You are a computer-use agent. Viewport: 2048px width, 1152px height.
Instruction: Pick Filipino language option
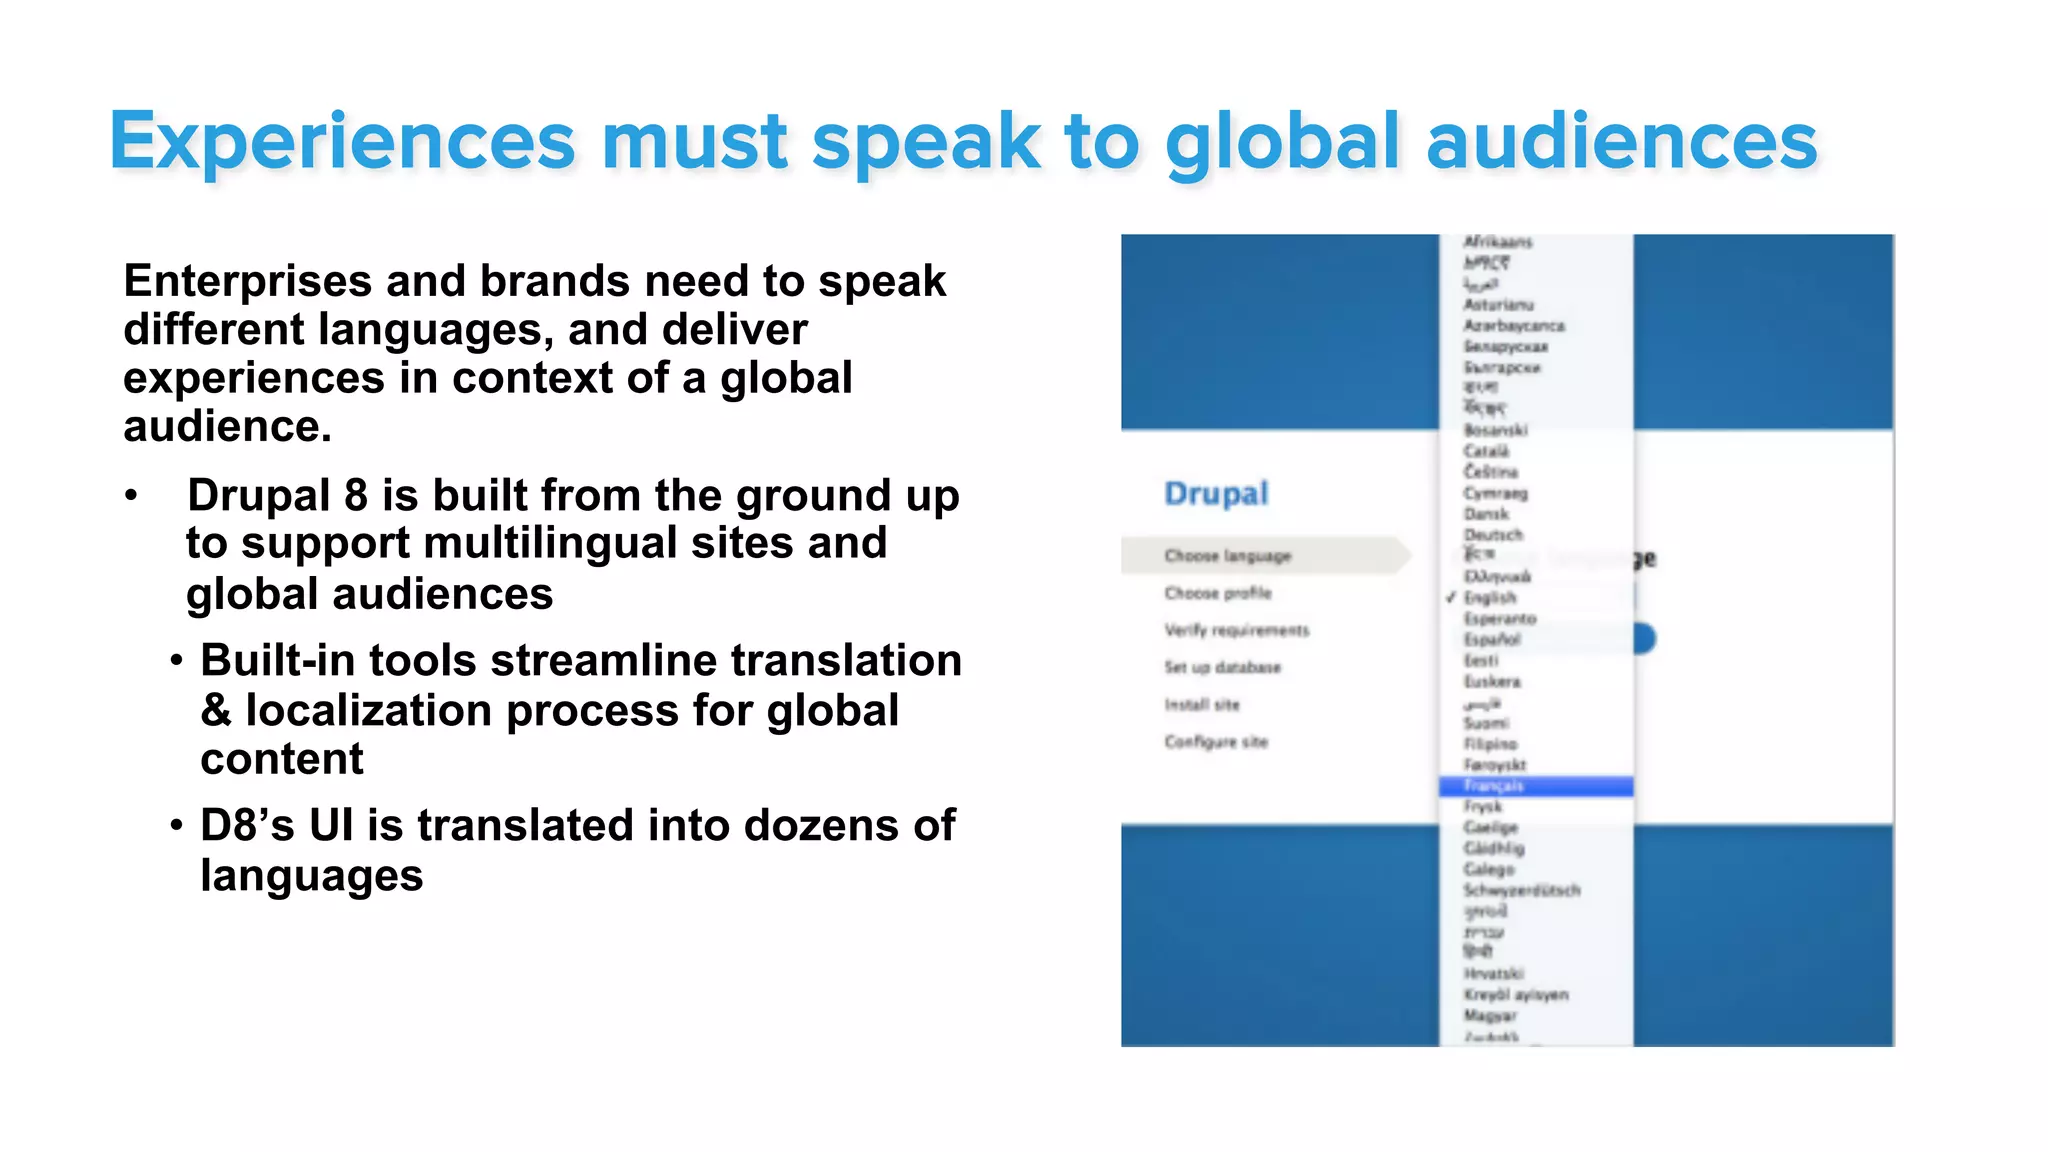click(1490, 744)
